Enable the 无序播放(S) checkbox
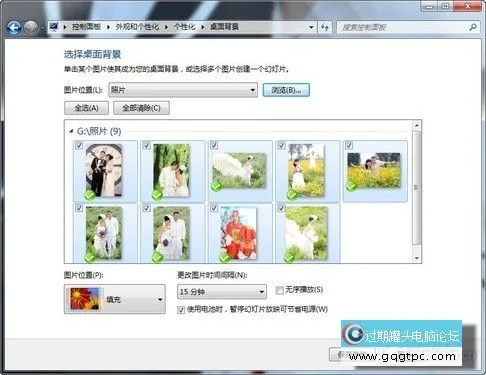The height and width of the screenshot is (375, 486). tap(279, 290)
